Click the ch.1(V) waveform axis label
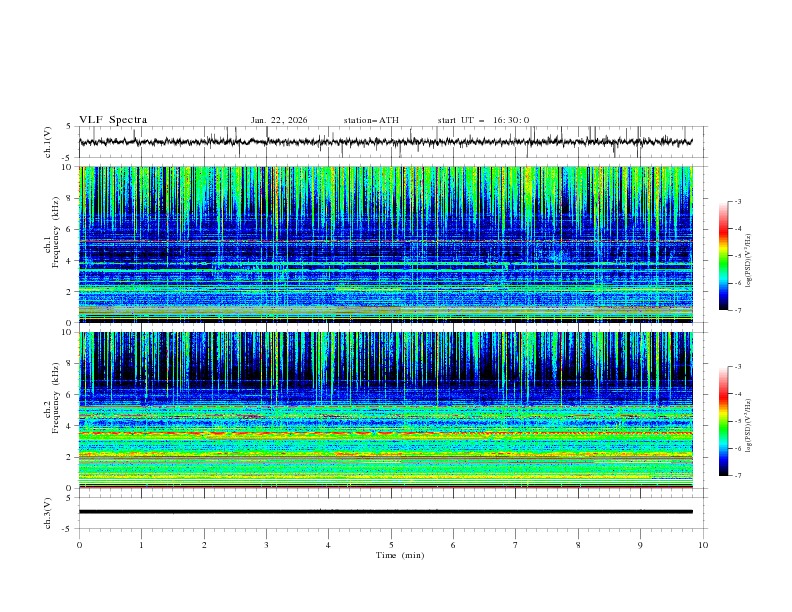 tap(47, 142)
